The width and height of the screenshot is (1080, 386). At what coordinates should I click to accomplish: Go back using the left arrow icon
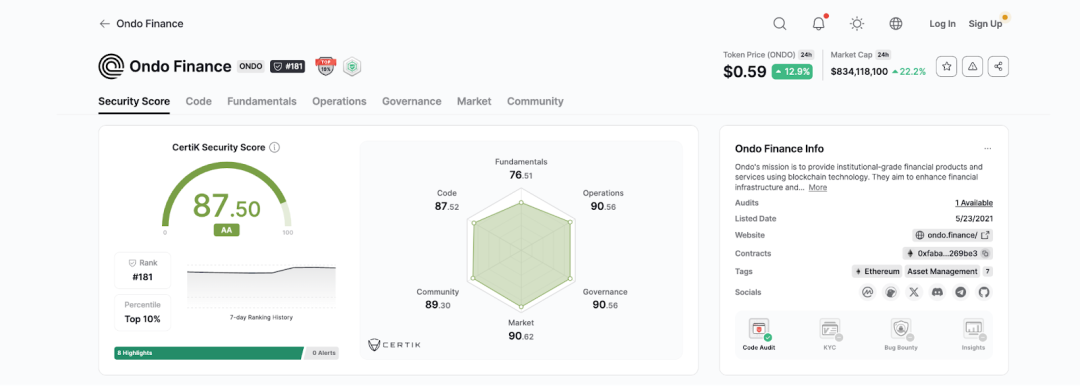point(105,23)
